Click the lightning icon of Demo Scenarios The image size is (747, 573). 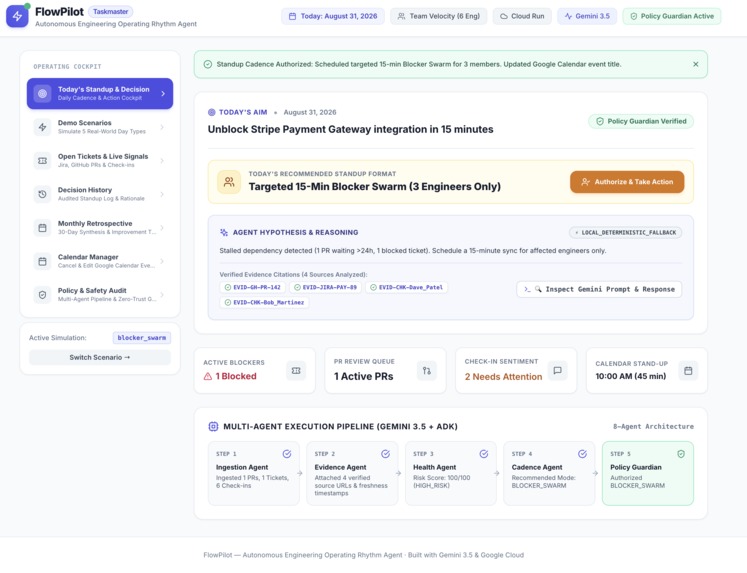coord(42,127)
